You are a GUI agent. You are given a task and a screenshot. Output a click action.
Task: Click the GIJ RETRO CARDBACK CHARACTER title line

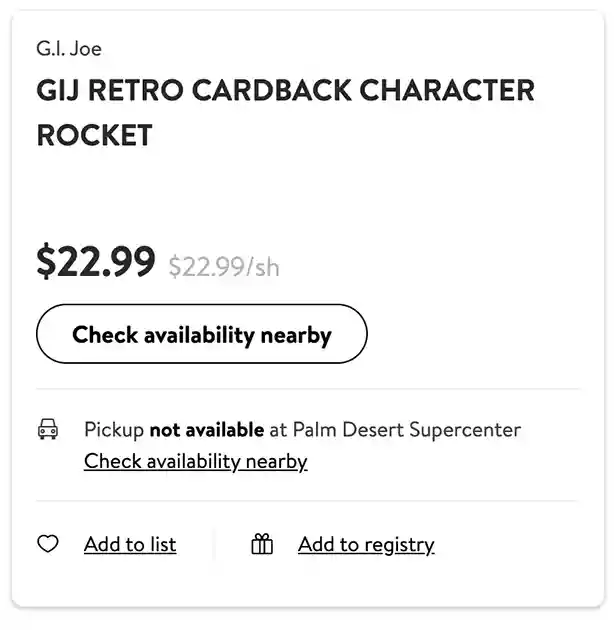coord(285,90)
